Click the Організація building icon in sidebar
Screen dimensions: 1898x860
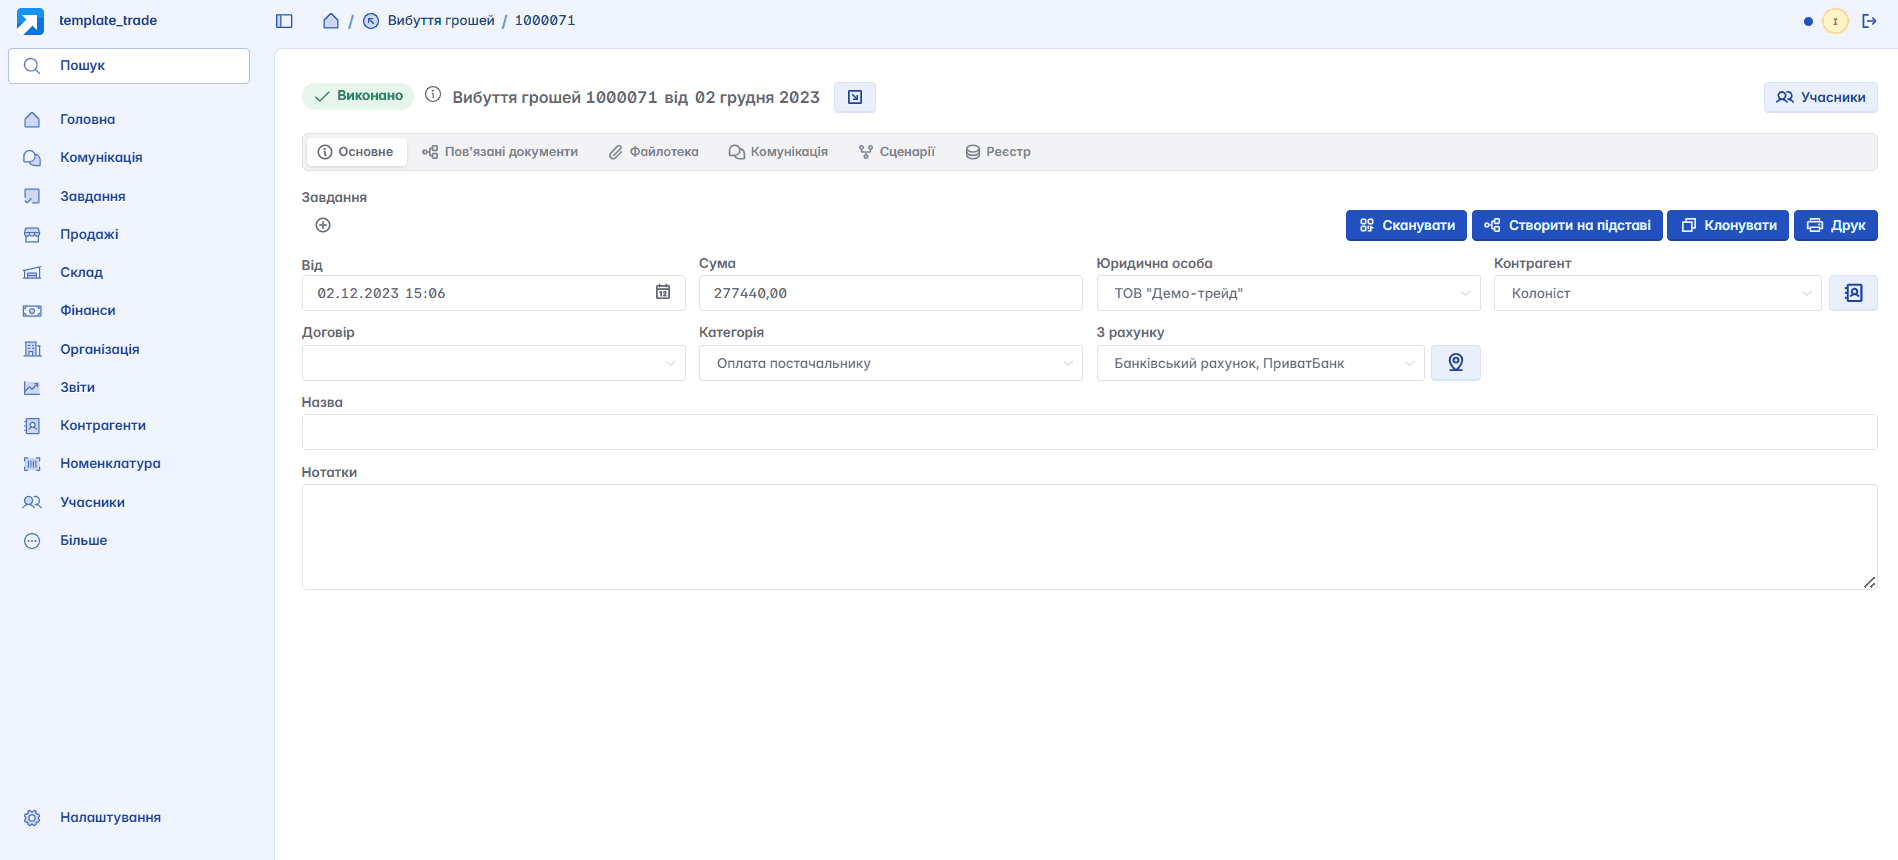32,349
